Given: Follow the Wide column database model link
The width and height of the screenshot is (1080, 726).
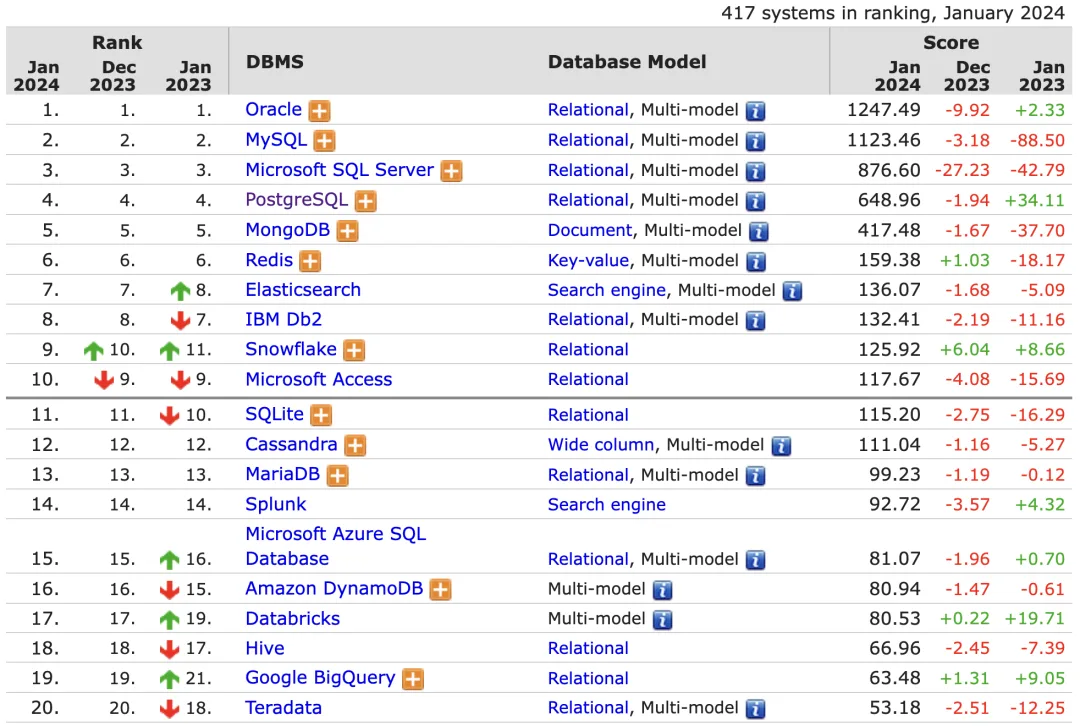Looking at the screenshot, I should point(601,445).
